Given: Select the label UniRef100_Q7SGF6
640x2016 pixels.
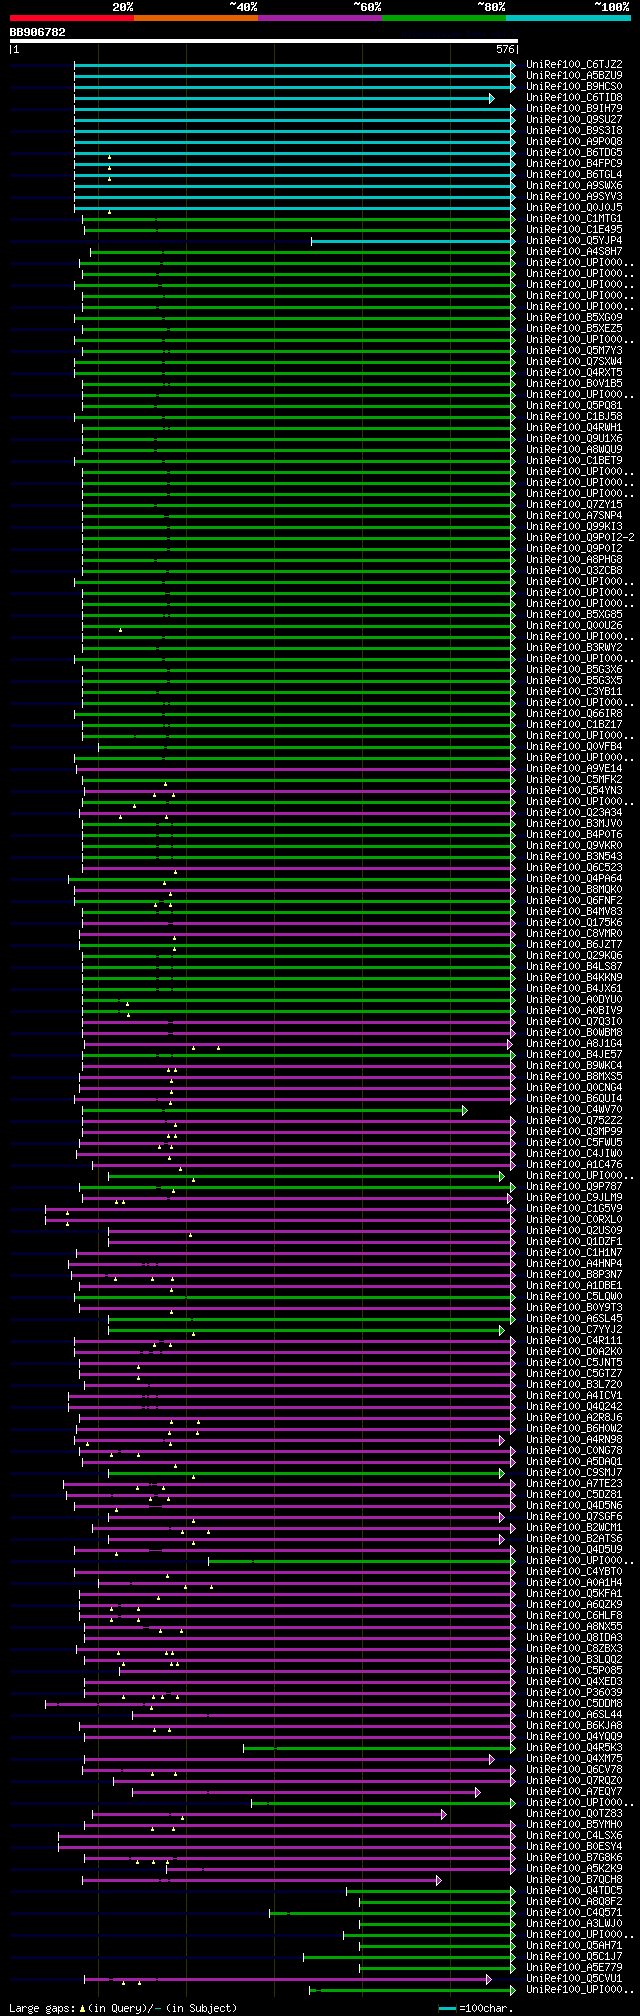Looking at the screenshot, I should [574, 1517].
